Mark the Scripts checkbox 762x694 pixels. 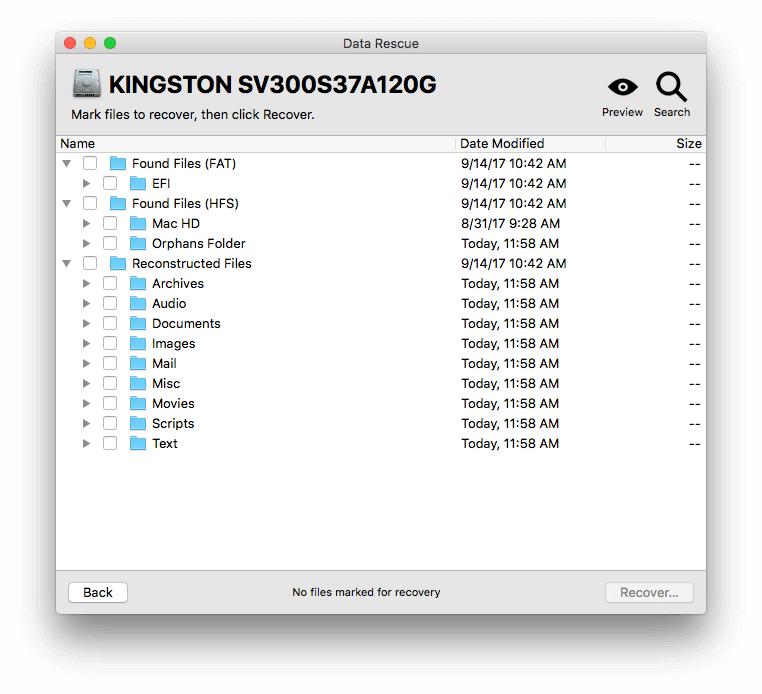click(110, 423)
